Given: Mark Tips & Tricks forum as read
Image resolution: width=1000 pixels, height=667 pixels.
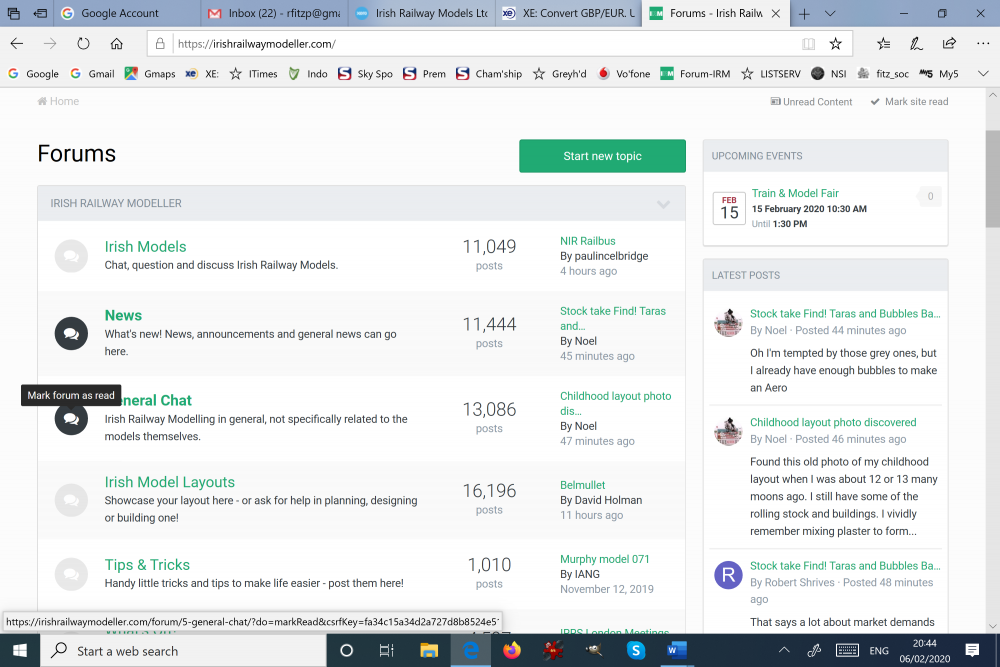Looking at the screenshot, I should [x=71, y=574].
